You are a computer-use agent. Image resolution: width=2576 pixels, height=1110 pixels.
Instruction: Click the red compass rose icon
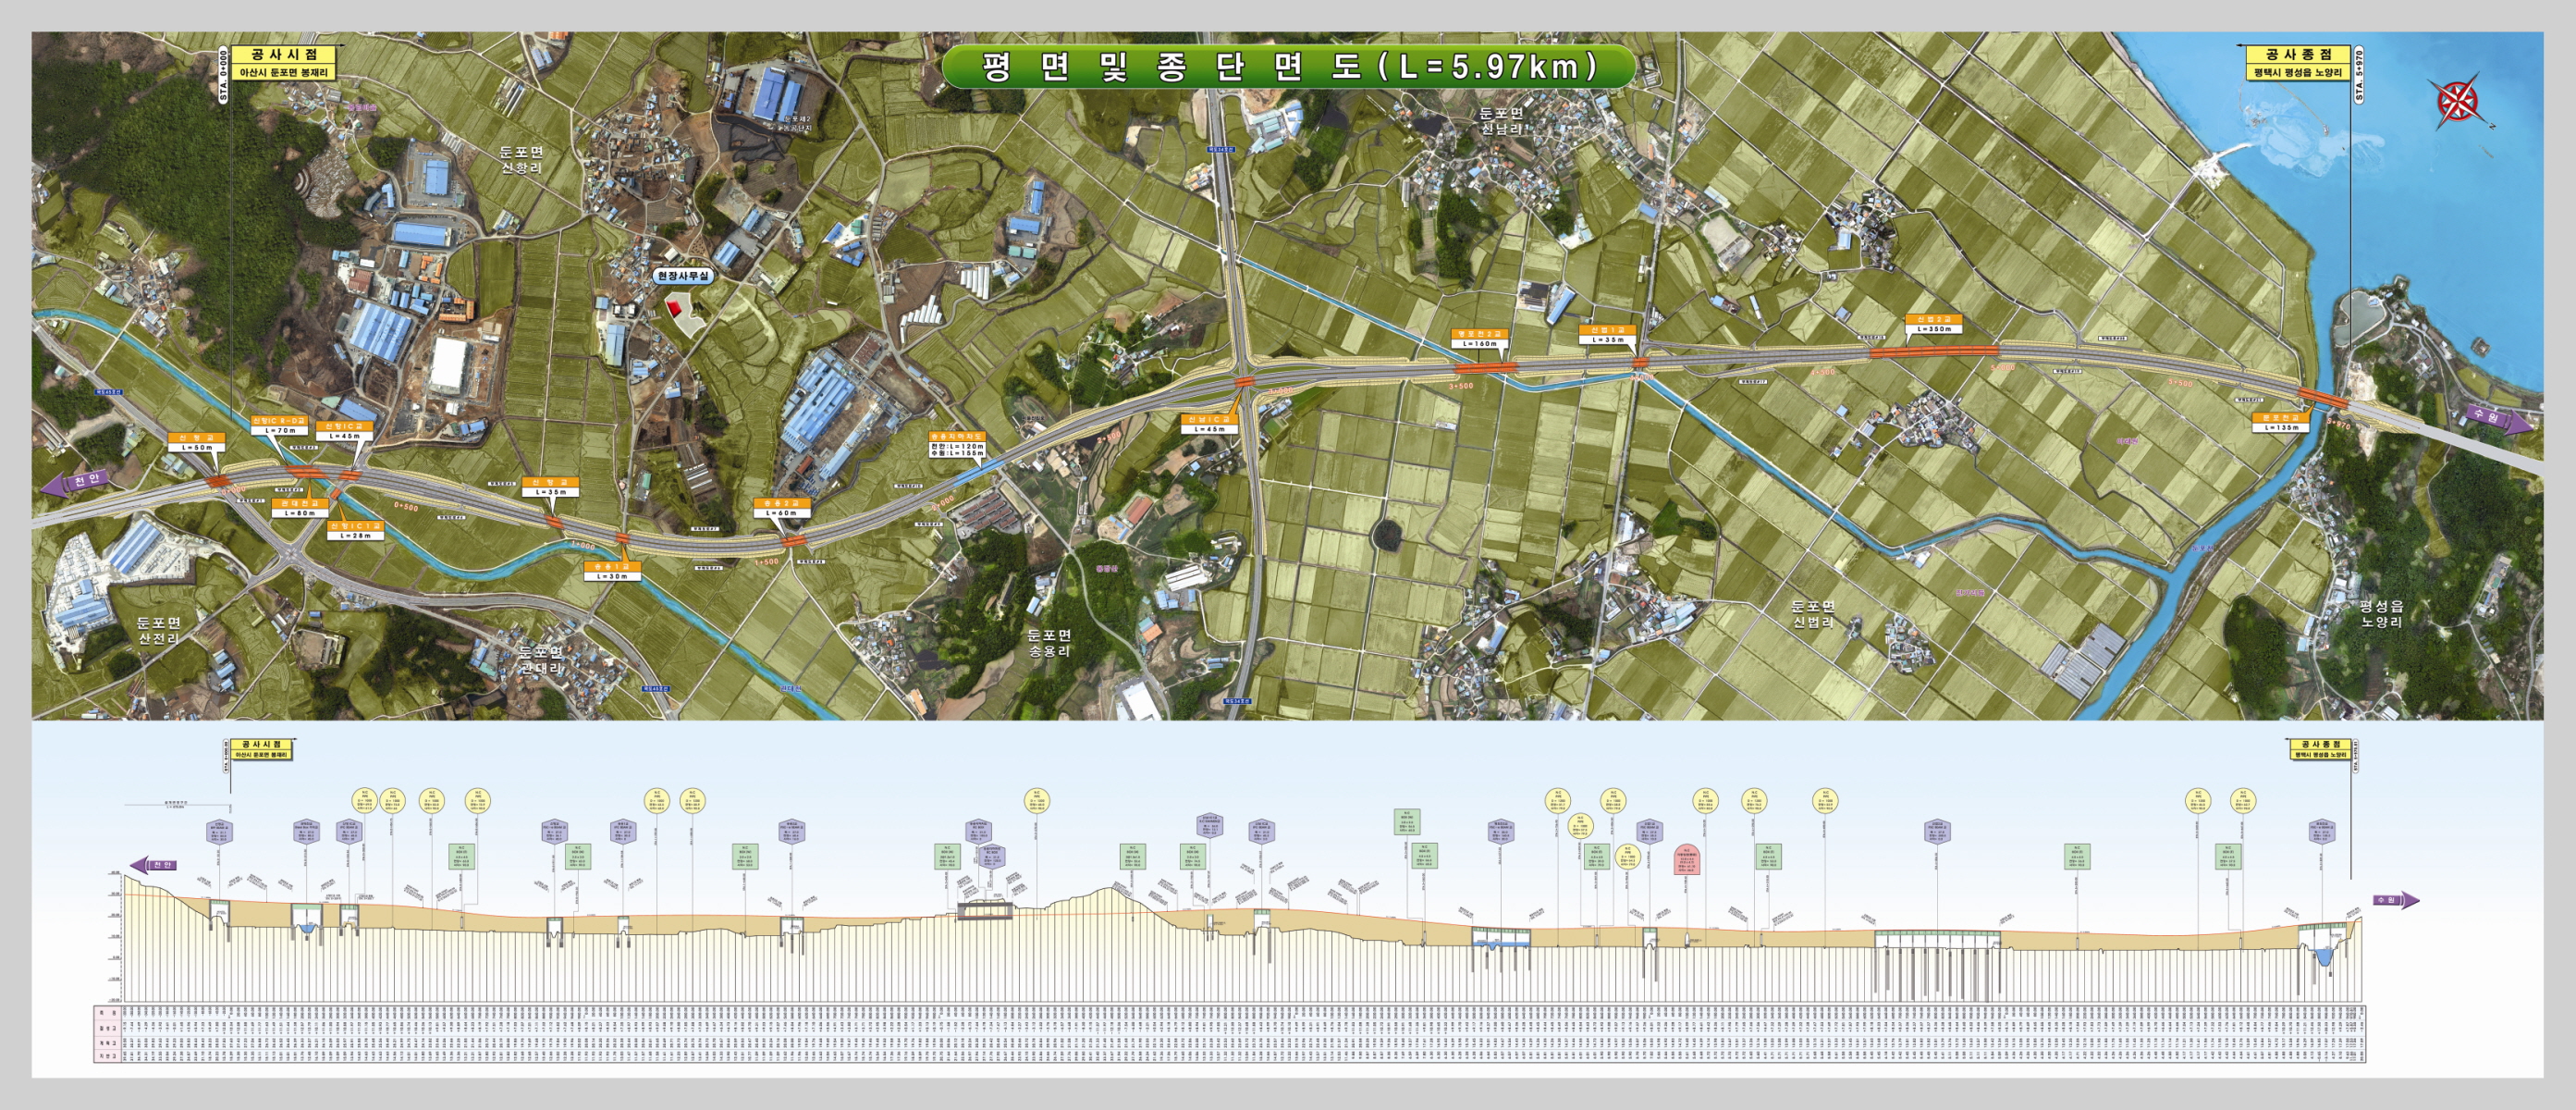[2457, 101]
